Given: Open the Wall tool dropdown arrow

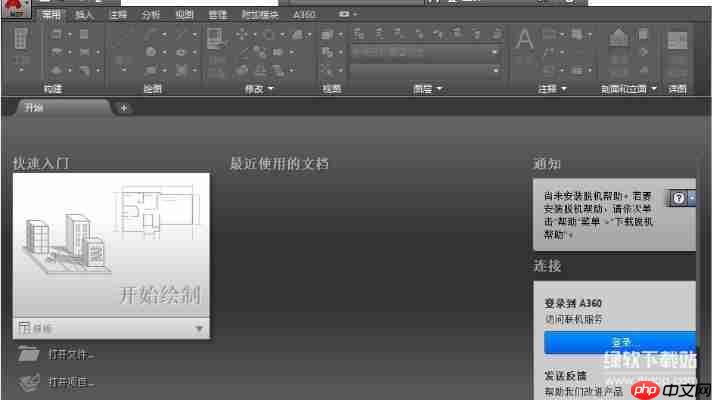Looking at the screenshot, I should (70, 35).
